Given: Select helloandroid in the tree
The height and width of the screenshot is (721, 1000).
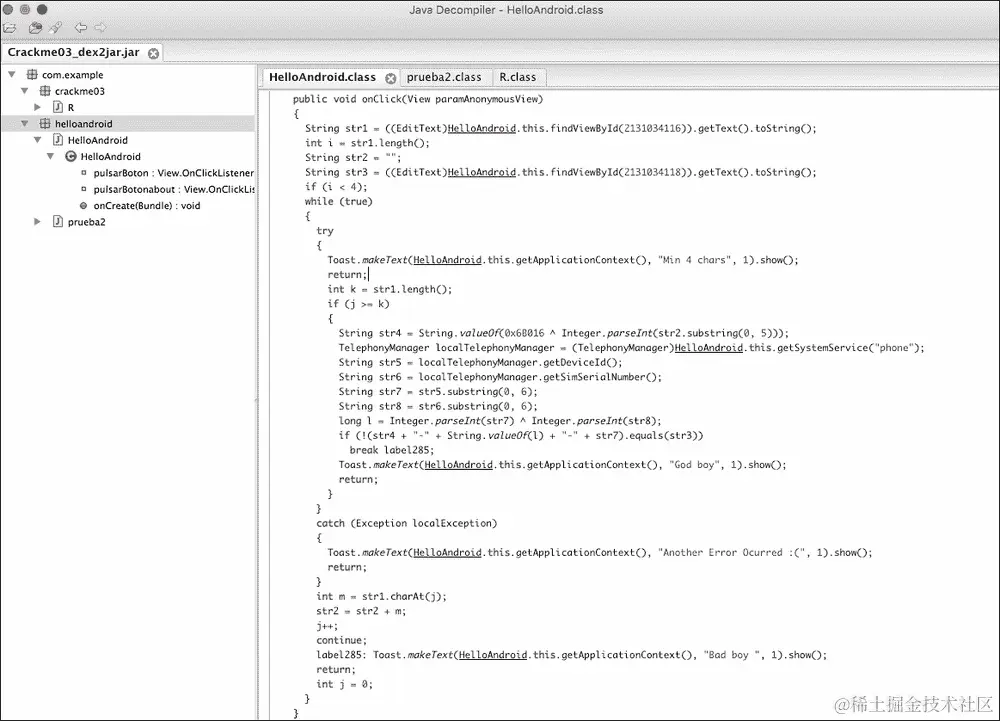Looking at the screenshot, I should [x=84, y=124].
